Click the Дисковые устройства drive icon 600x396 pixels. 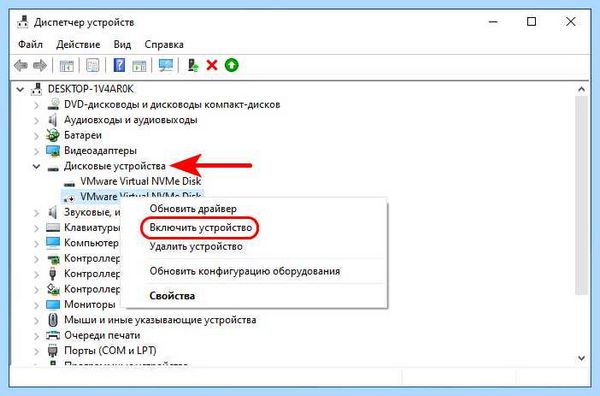53,168
